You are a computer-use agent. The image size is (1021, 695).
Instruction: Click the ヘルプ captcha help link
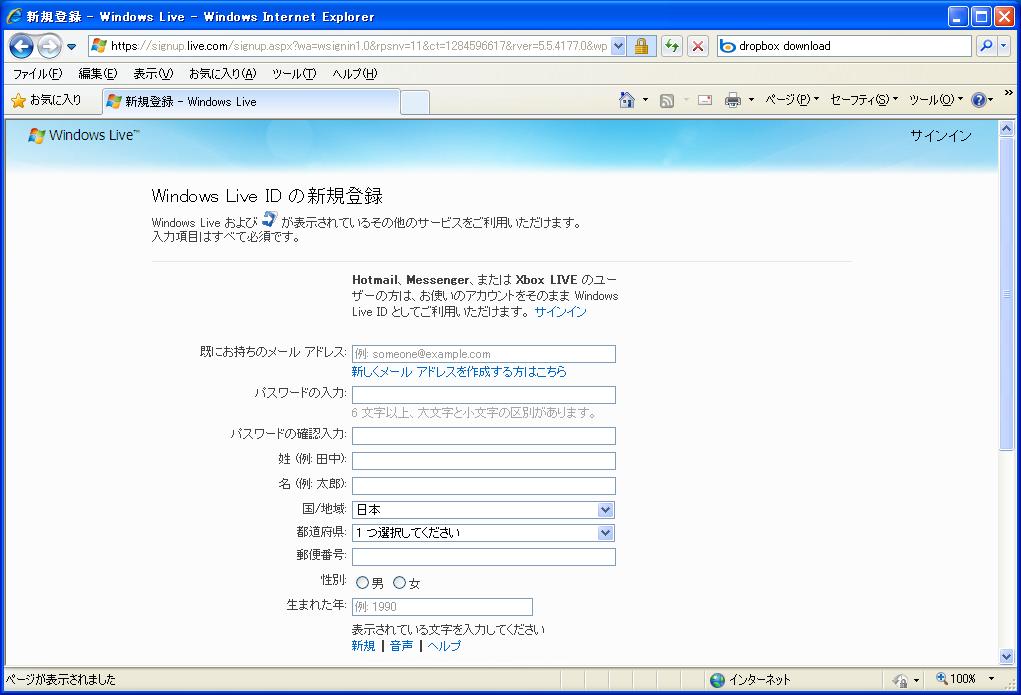coord(444,645)
